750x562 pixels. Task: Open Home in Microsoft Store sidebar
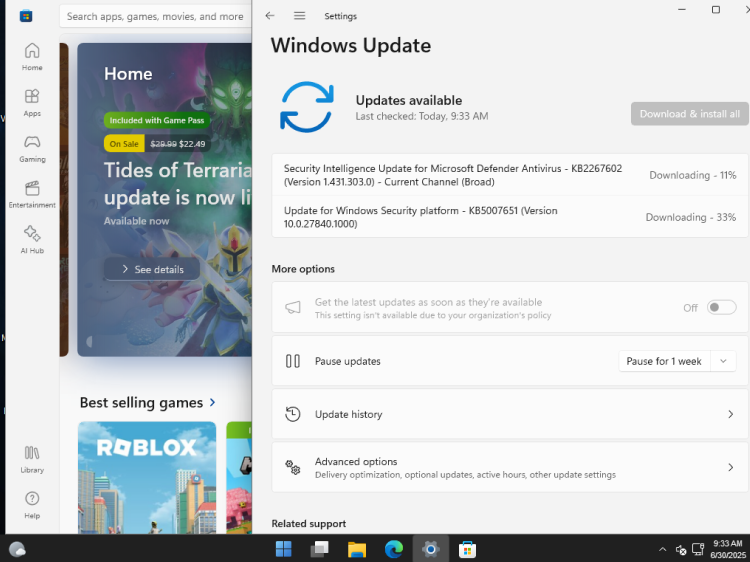pyautogui.click(x=32, y=56)
